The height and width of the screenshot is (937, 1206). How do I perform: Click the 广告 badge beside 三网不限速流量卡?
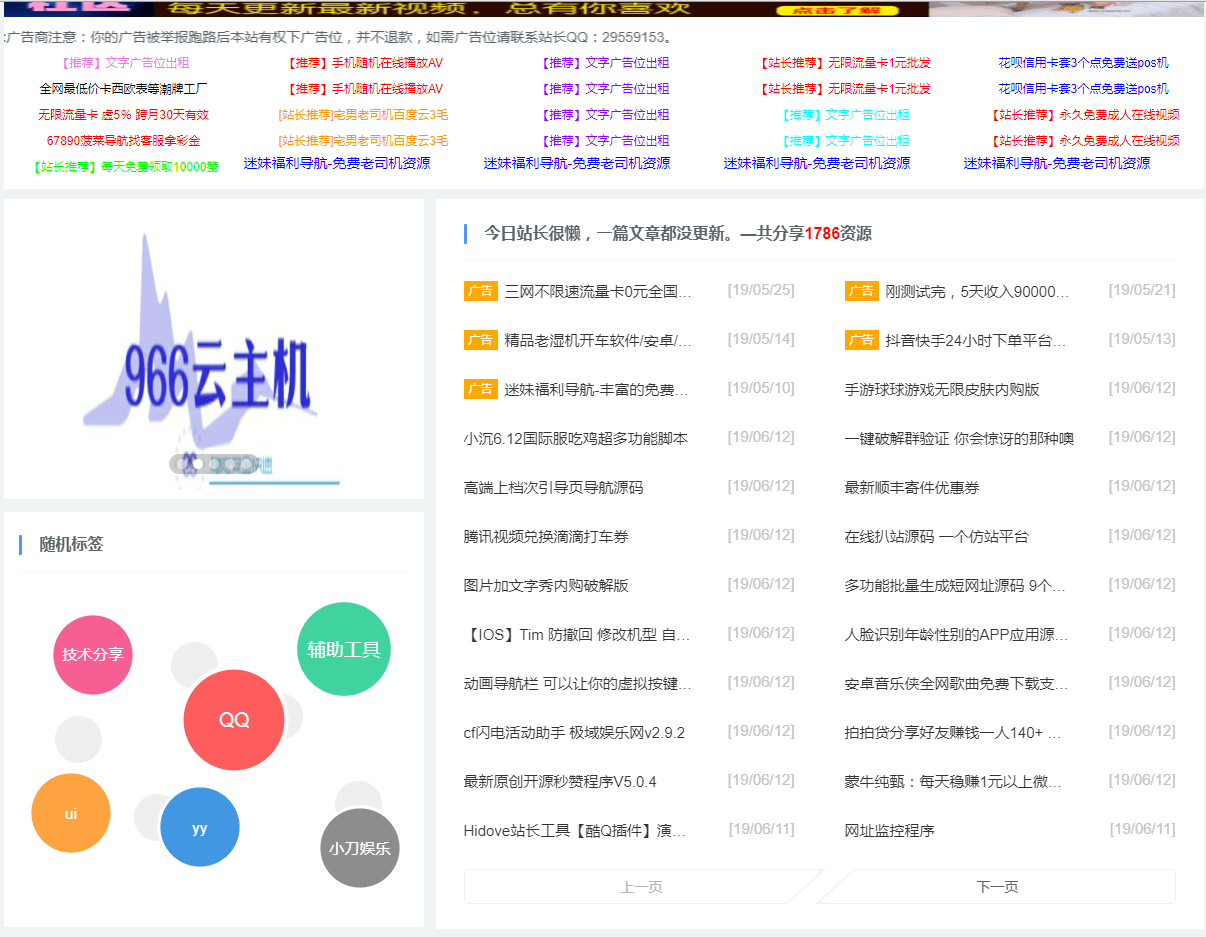point(481,290)
